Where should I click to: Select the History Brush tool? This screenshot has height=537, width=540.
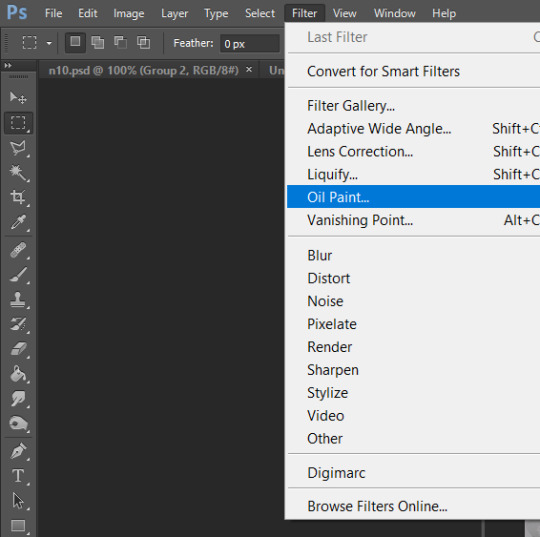(18, 324)
